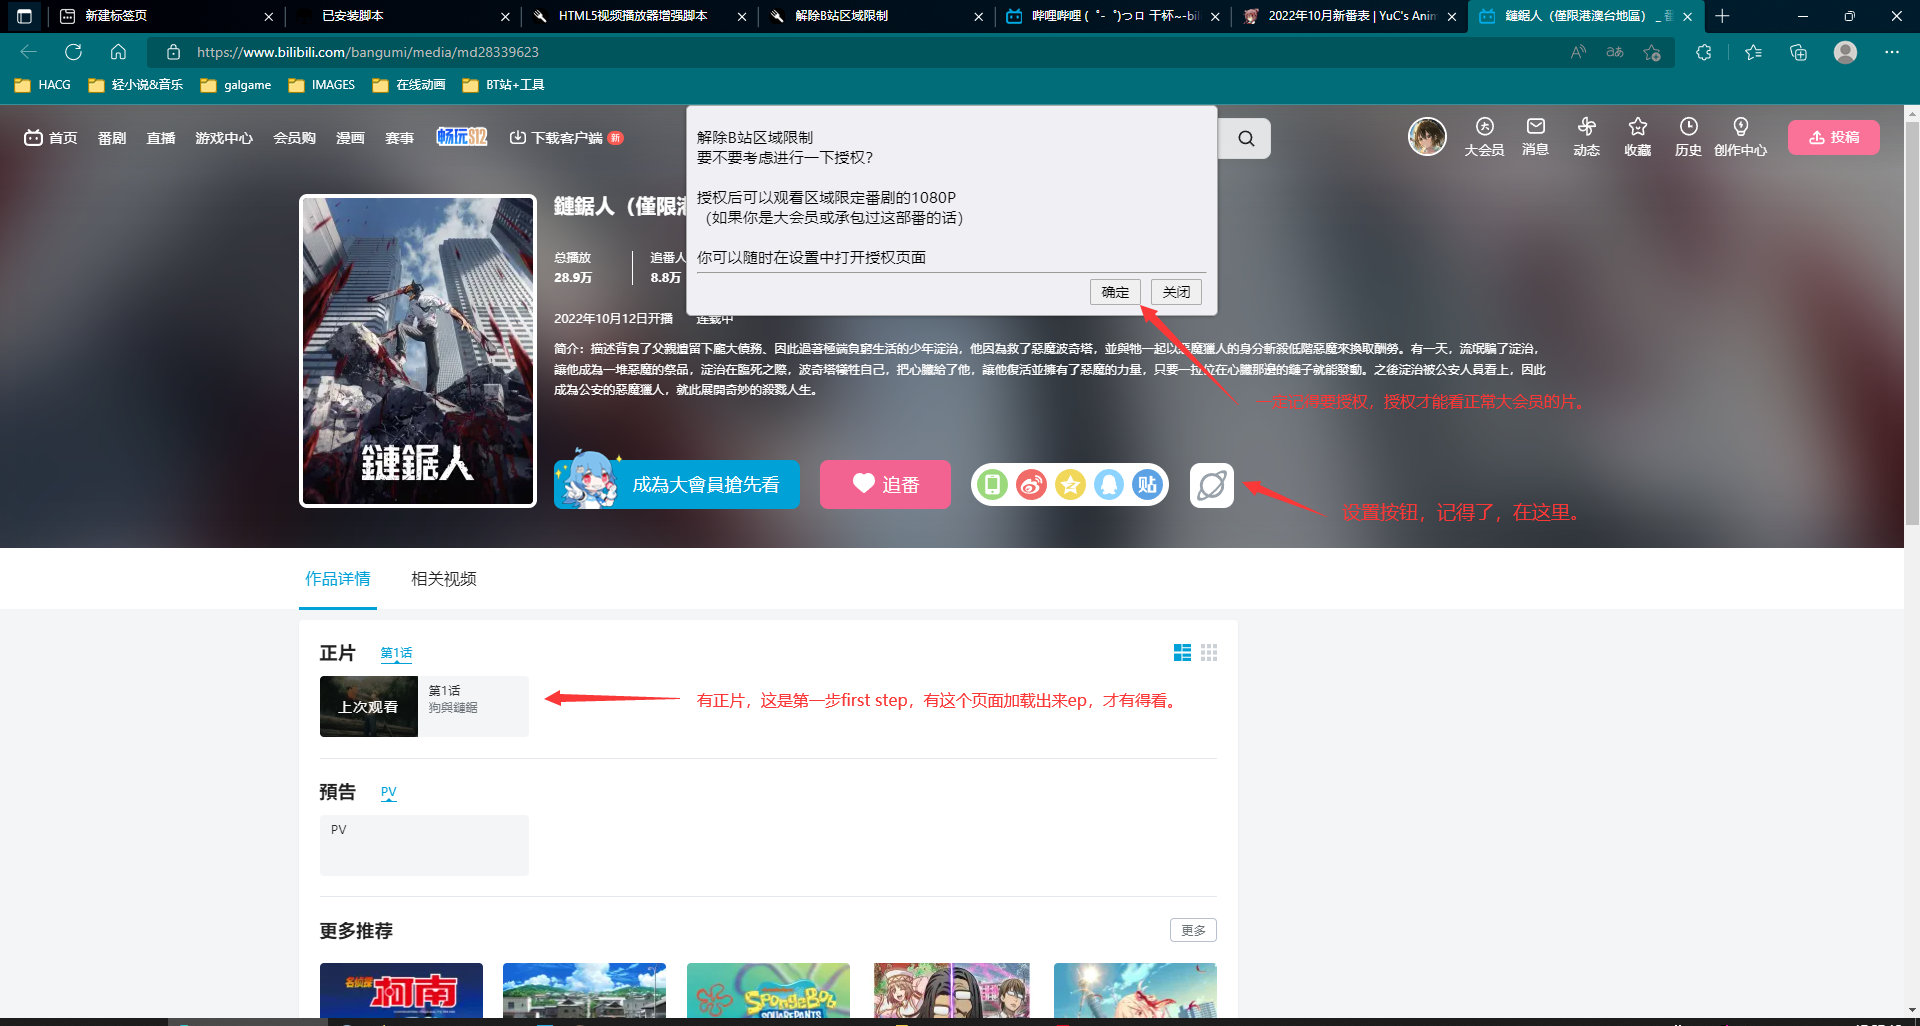This screenshot has height=1026, width=1920.
Task: Click the search magnifier icon
Action: coord(1245,139)
